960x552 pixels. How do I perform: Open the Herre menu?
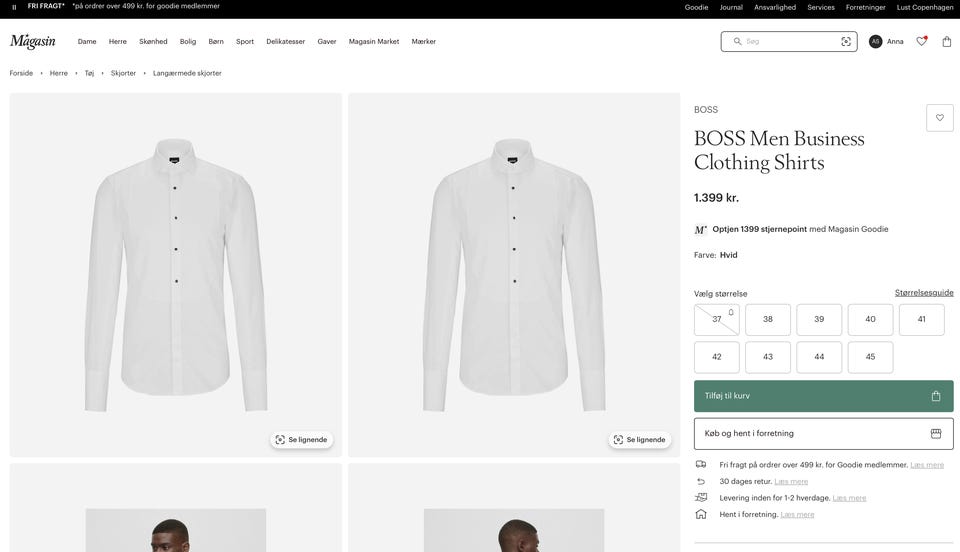118,42
